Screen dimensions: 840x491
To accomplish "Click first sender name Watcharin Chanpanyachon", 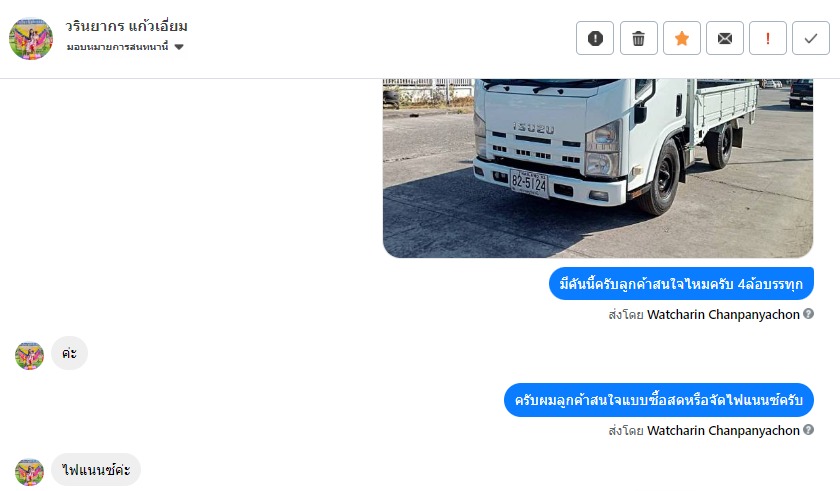I will click(x=723, y=314).
